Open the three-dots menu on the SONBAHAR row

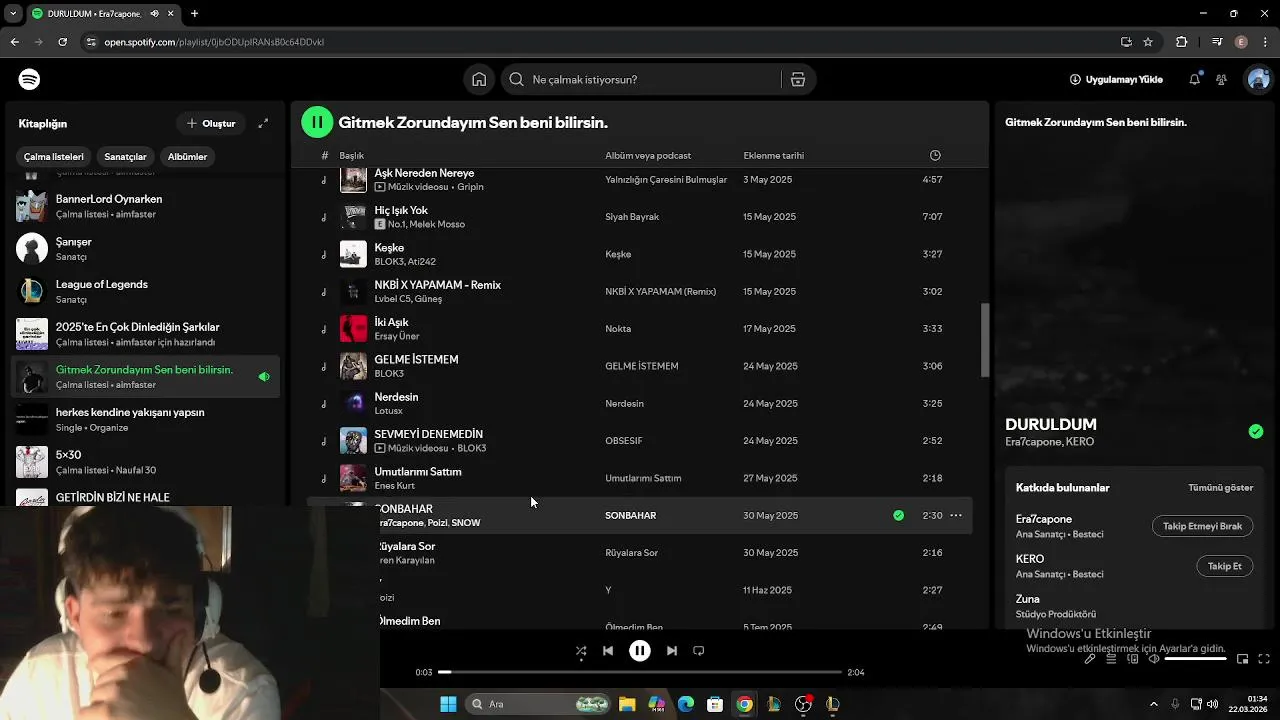956,515
